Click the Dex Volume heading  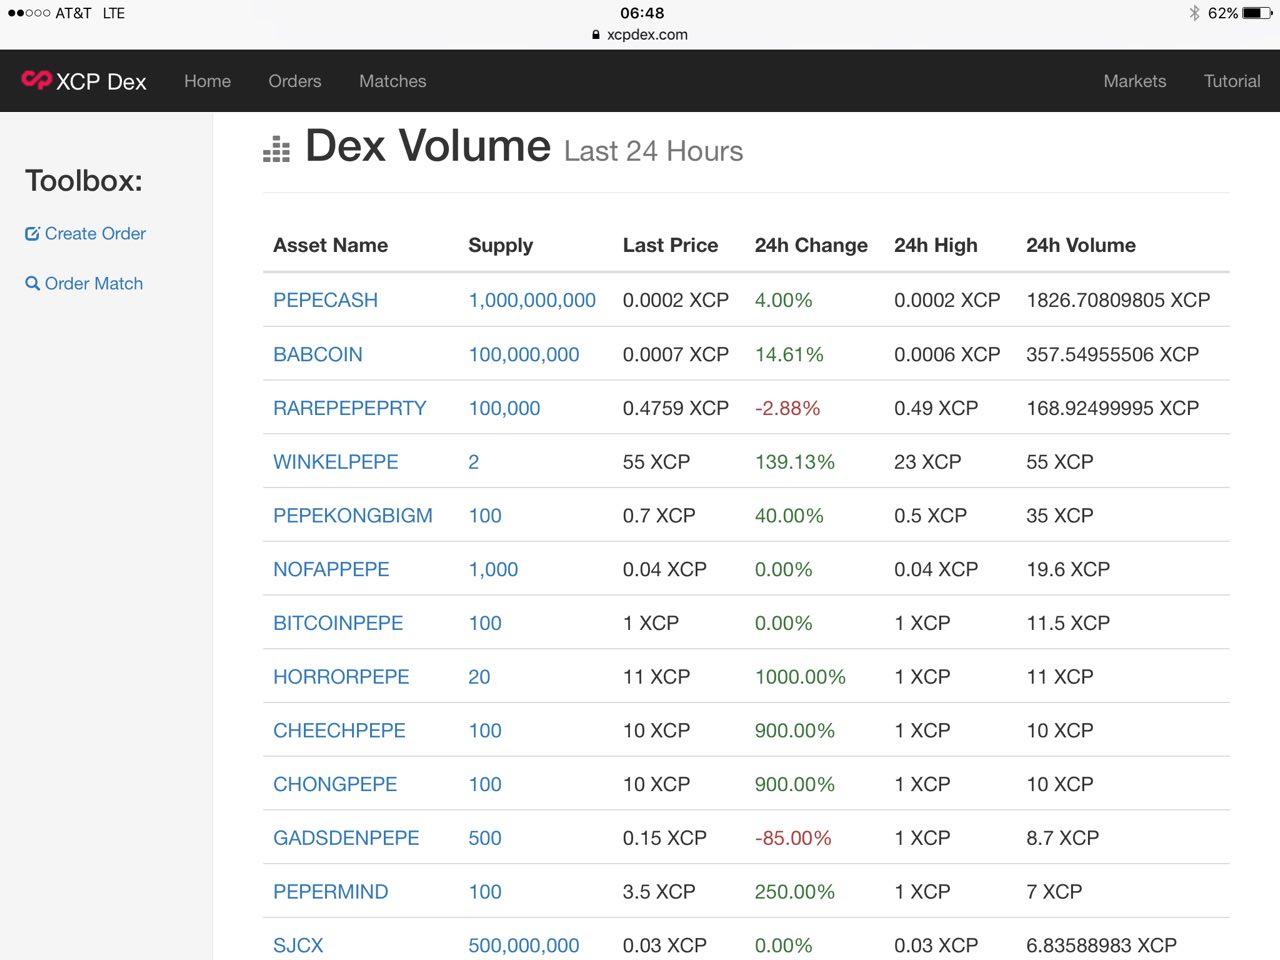[x=427, y=147]
